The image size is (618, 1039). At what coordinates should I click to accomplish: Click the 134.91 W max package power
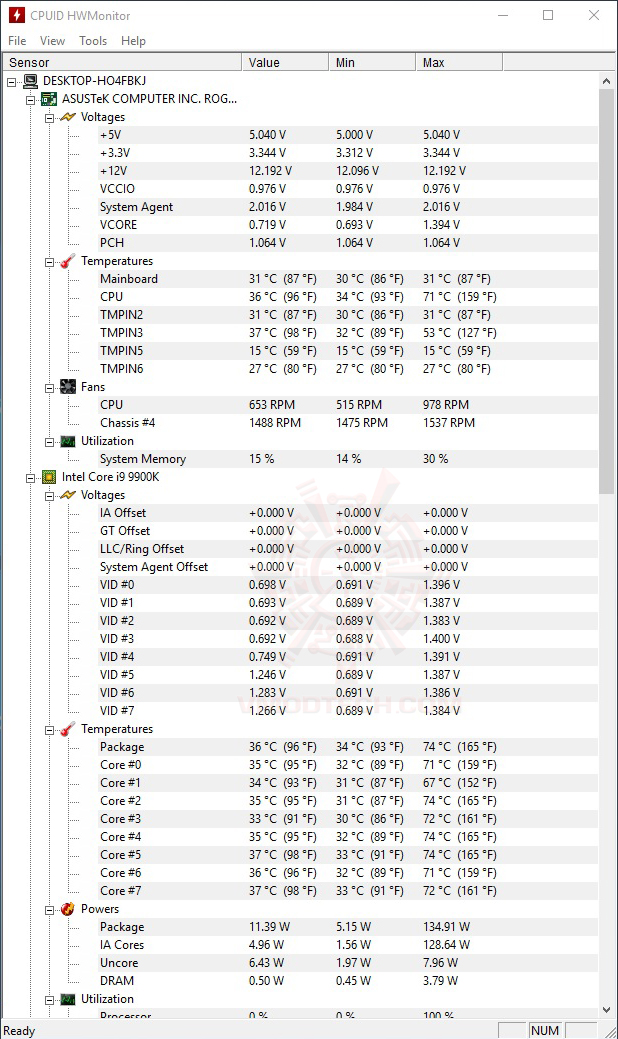pos(446,927)
